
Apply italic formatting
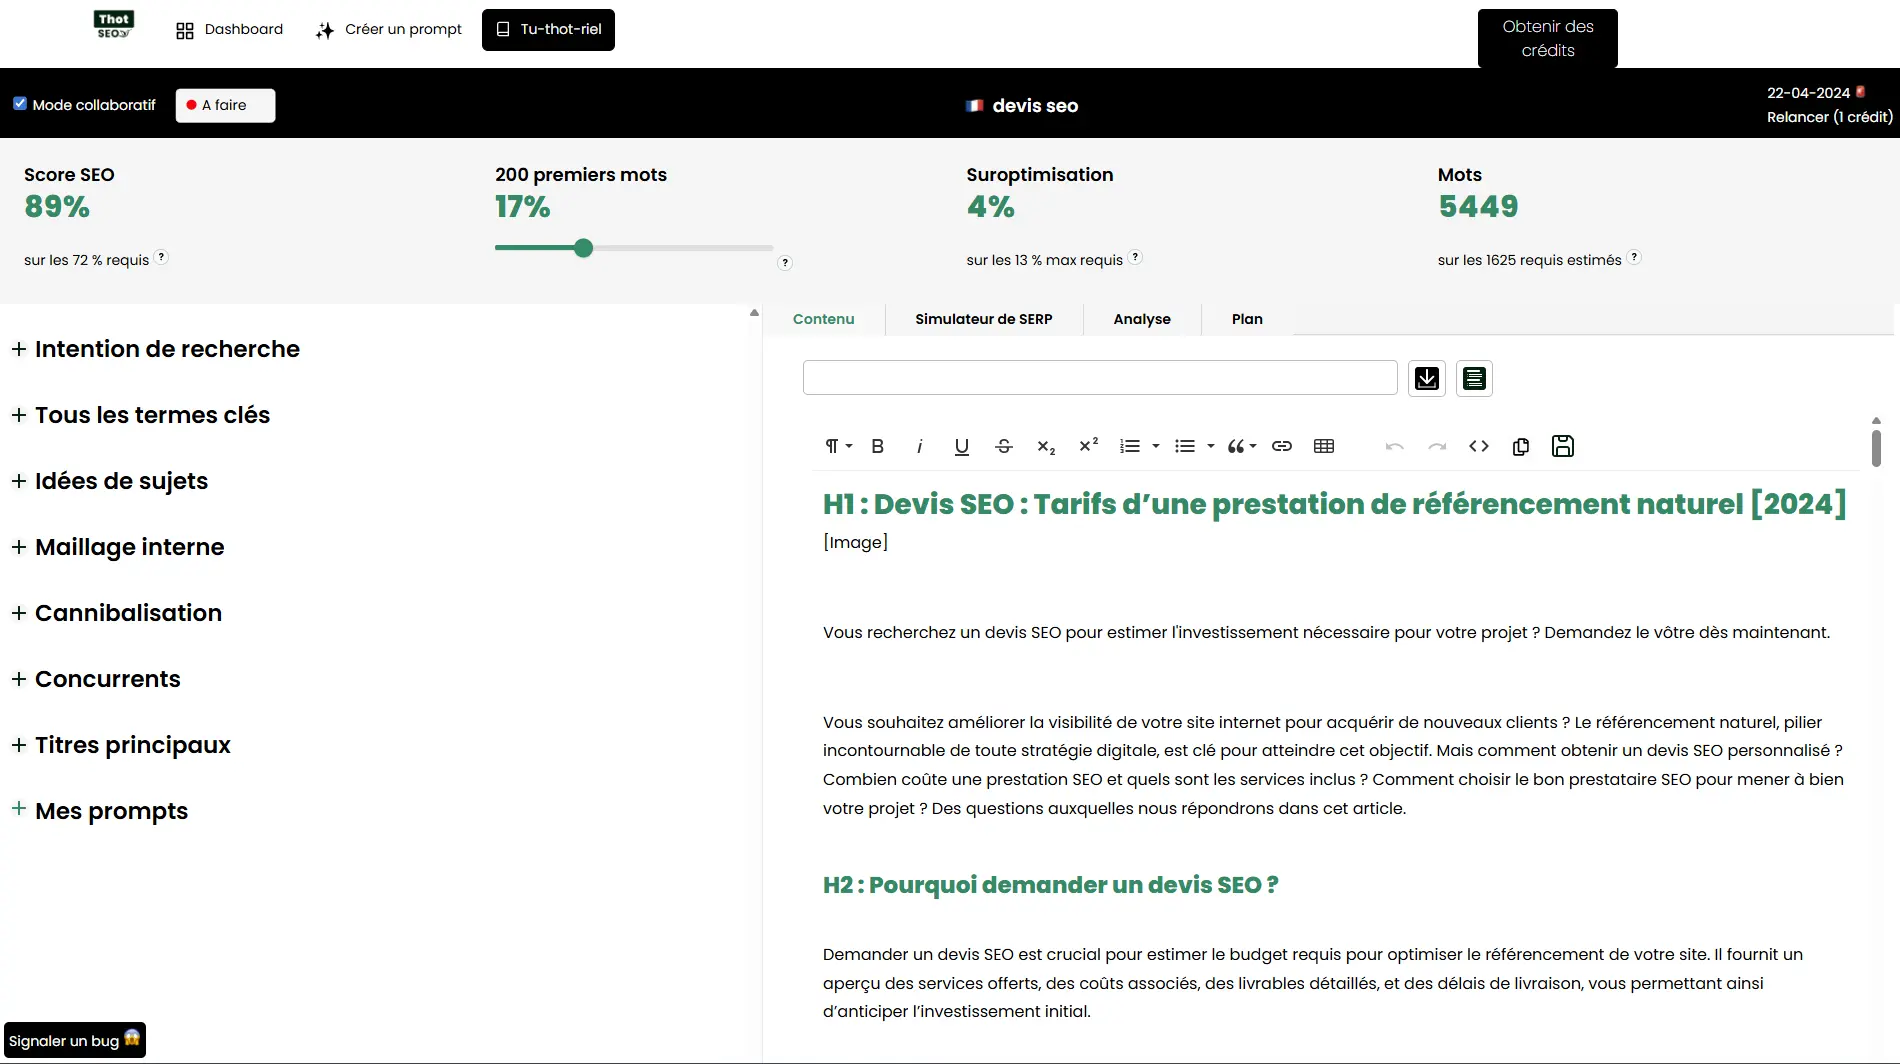coord(919,446)
